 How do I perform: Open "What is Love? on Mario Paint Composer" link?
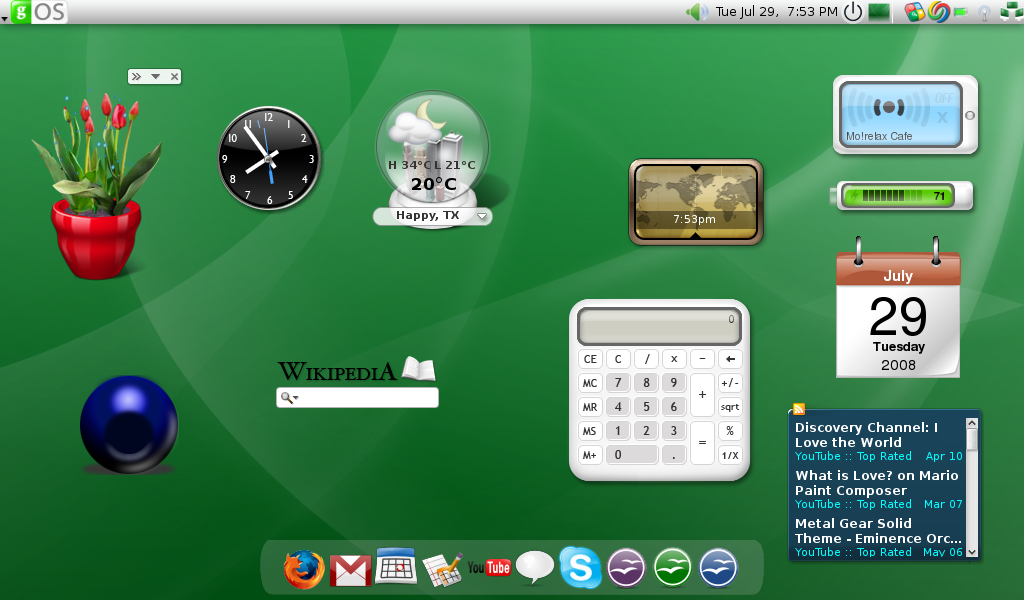pos(876,483)
